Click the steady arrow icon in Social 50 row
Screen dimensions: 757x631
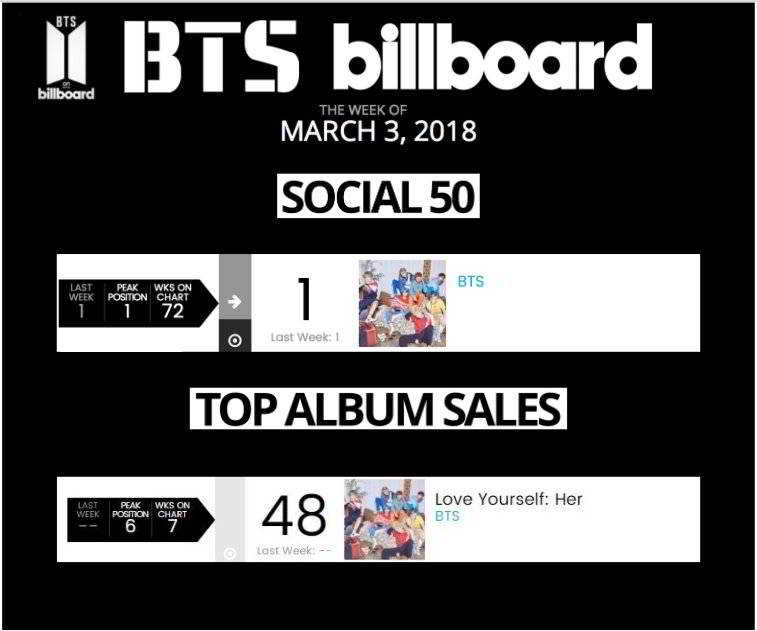click(235, 301)
